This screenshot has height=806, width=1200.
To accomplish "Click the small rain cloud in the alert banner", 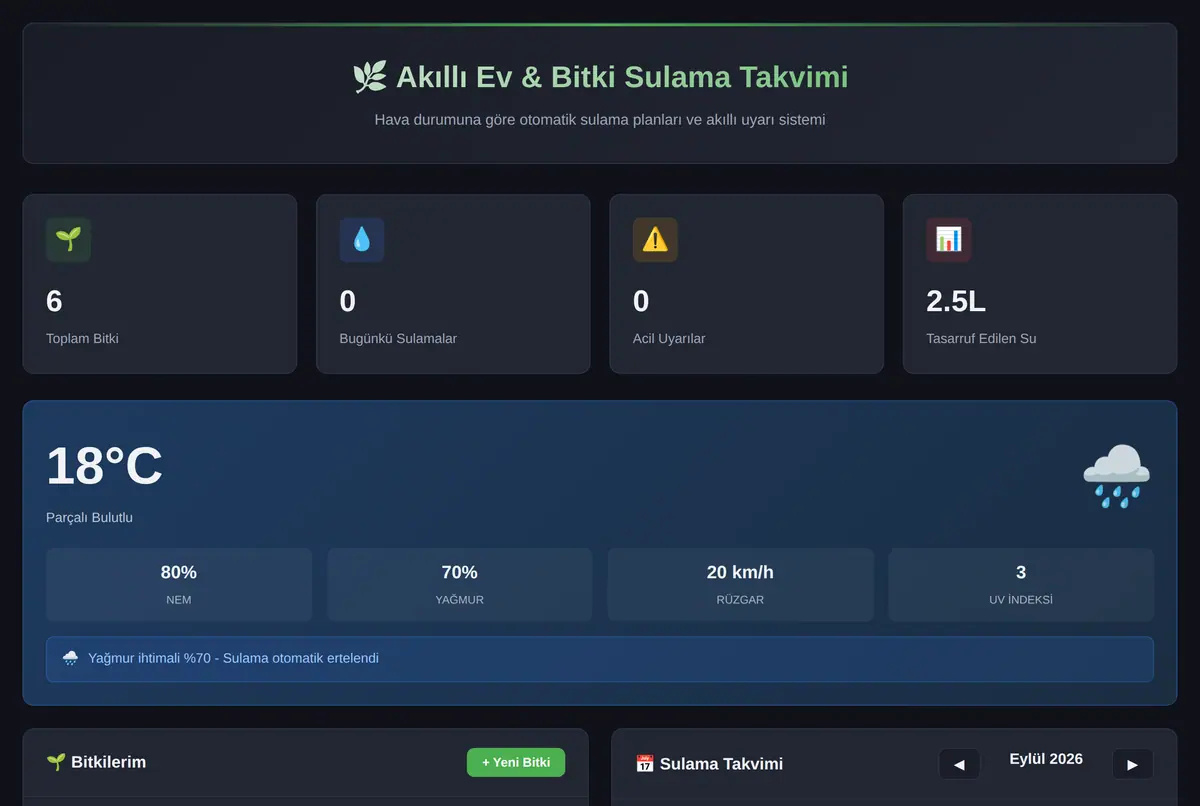I will point(71,658).
